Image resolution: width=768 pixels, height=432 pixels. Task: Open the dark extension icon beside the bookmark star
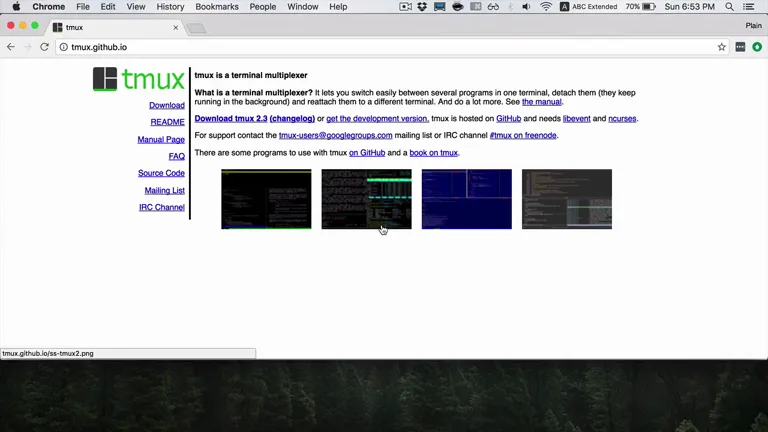[740, 47]
